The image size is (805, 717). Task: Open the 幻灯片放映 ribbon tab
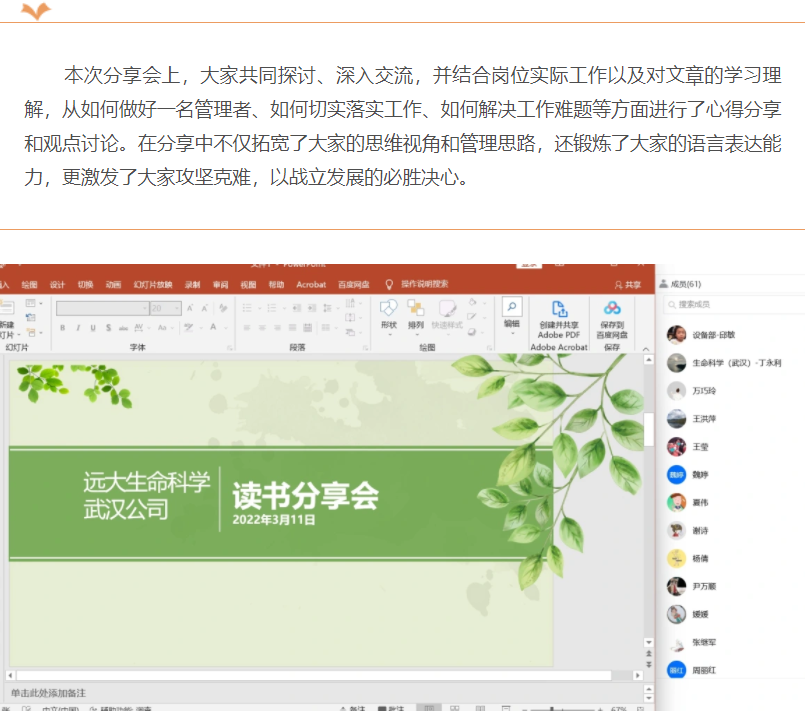153,284
